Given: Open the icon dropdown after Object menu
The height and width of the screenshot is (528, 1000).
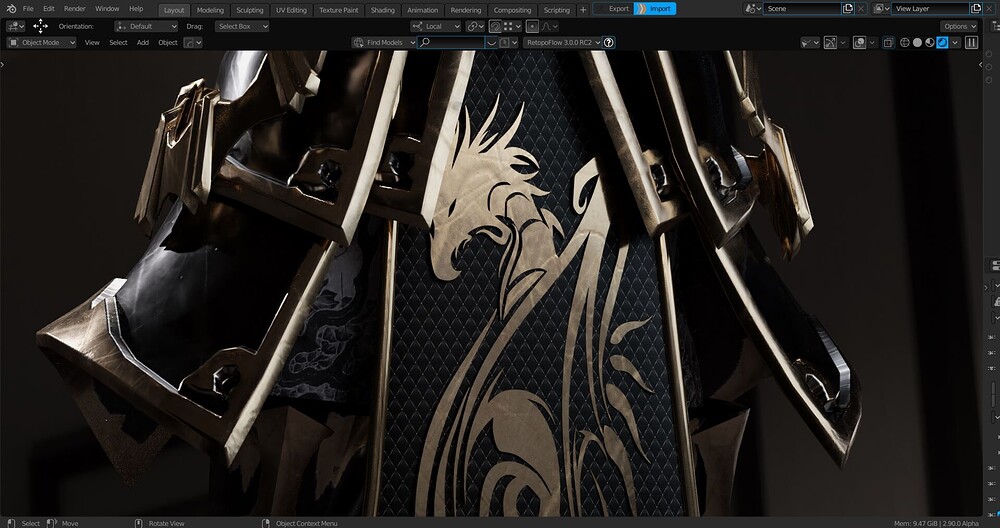Looking at the screenshot, I should pos(193,43).
